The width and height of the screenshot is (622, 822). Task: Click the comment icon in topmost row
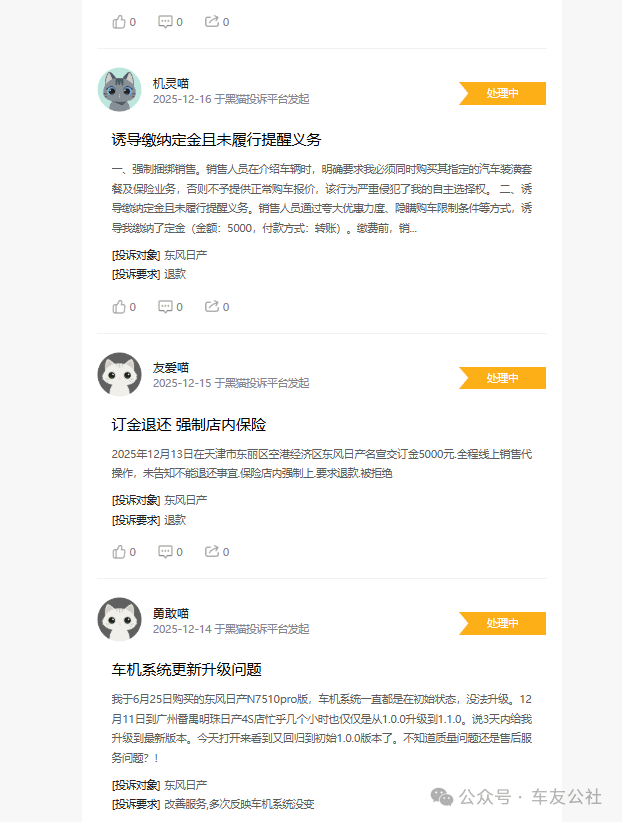point(165,21)
